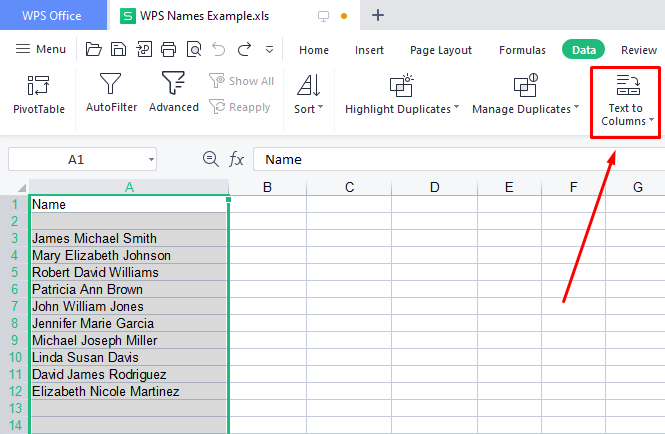The height and width of the screenshot is (434, 665).
Task: Click the Print Preview icon
Action: [194, 49]
